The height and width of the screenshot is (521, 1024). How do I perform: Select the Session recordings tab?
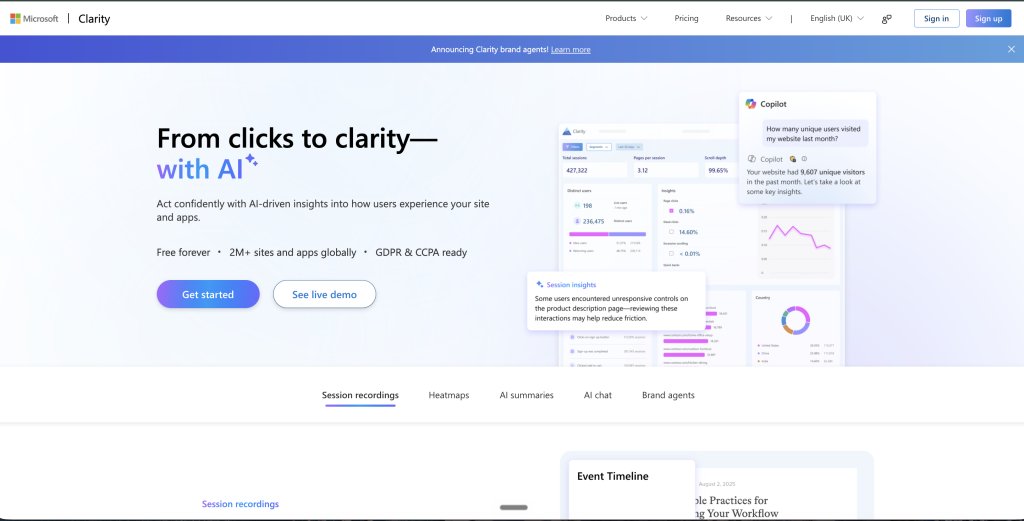pos(360,395)
